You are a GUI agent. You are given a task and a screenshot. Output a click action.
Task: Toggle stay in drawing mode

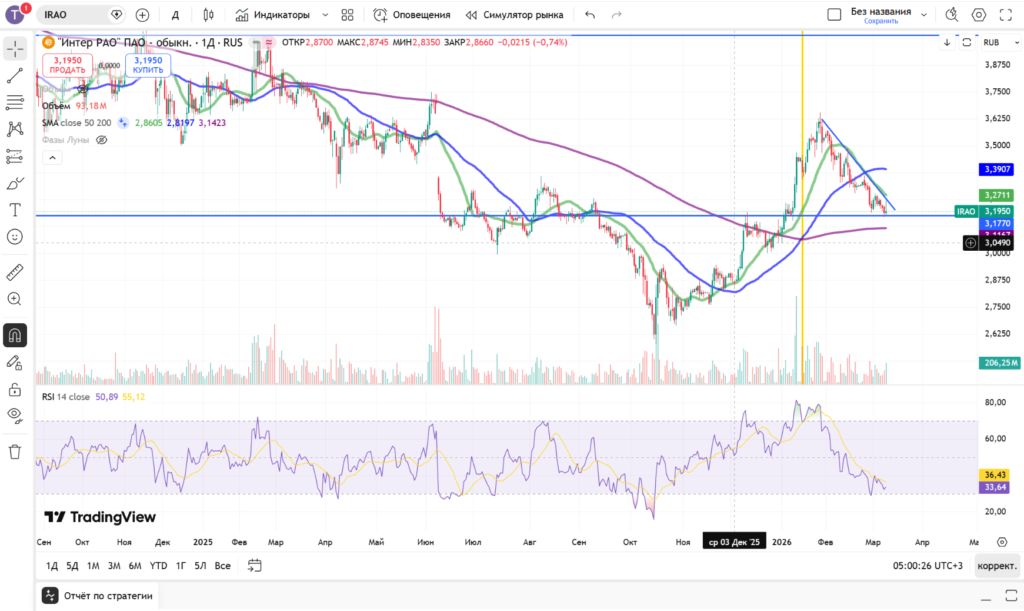(x=15, y=362)
